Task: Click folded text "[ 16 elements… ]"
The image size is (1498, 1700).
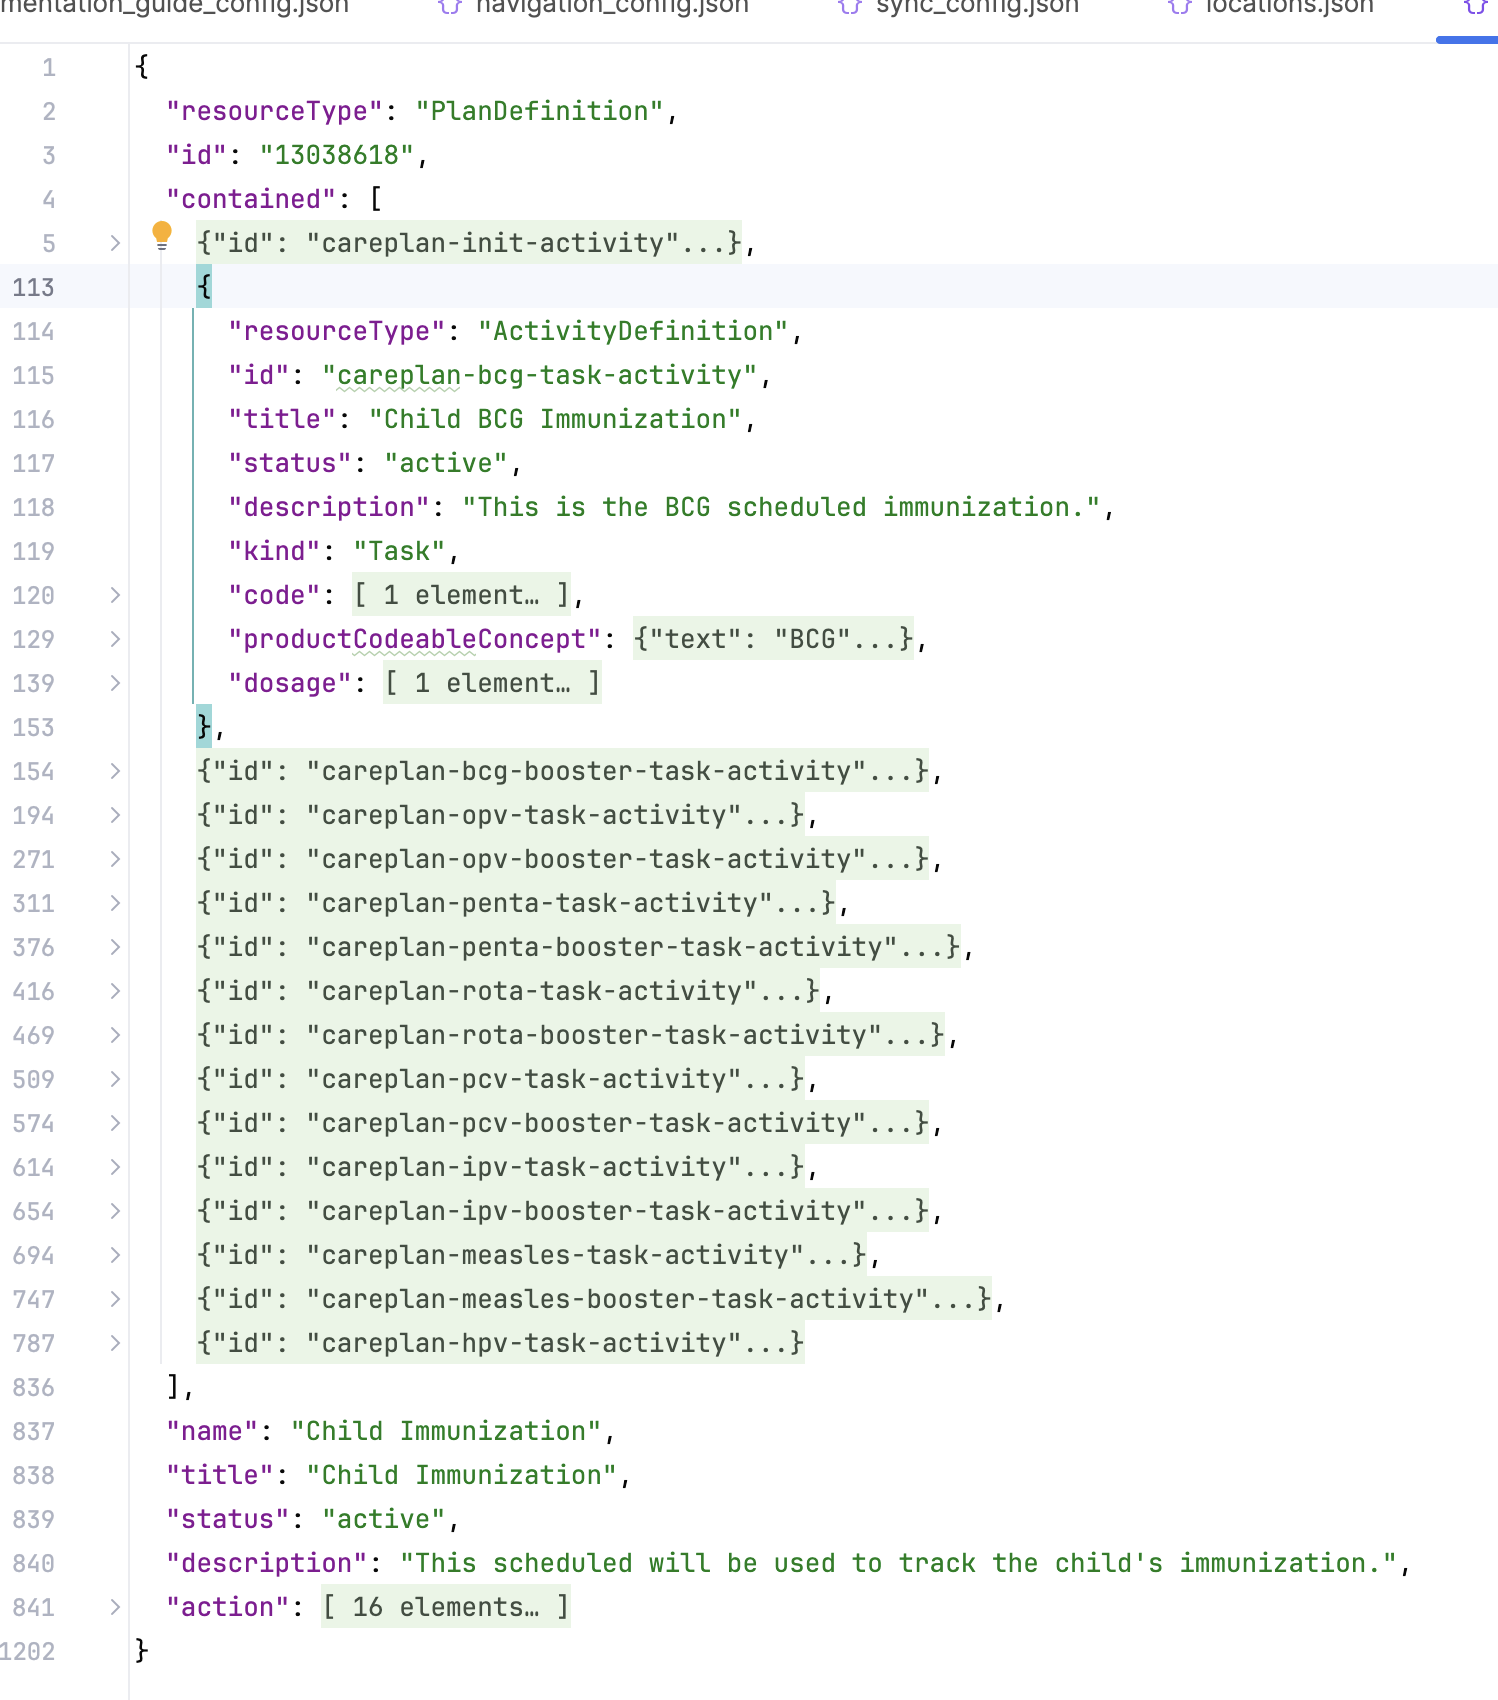Action: (x=446, y=1607)
